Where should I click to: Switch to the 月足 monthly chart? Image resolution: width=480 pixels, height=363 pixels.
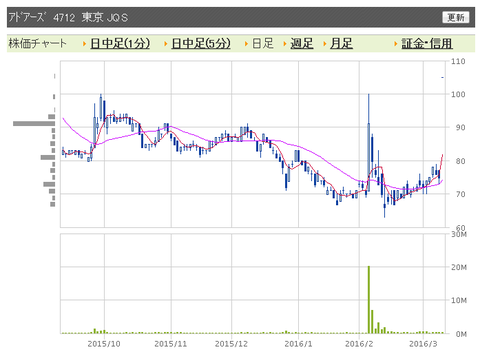pyautogui.click(x=341, y=44)
